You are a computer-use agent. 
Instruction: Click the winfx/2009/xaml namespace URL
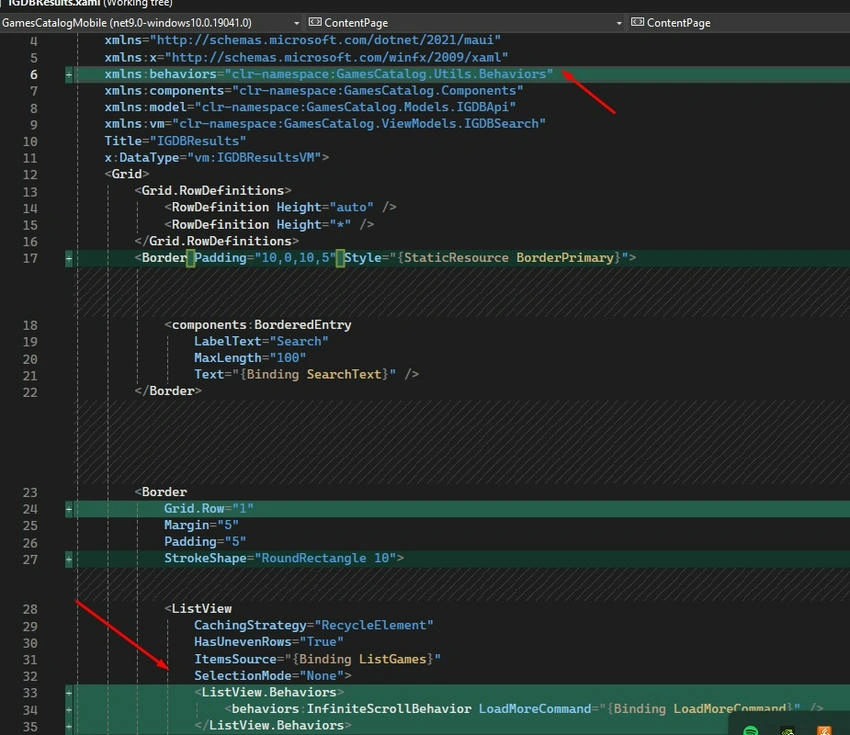(336, 57)
